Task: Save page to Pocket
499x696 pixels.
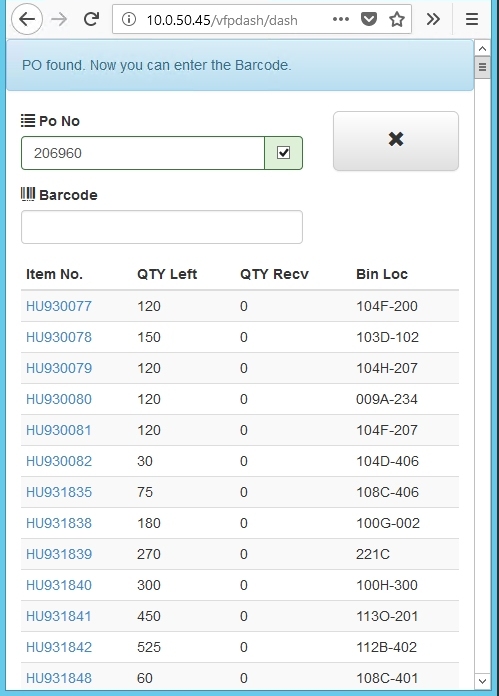Action: (x=368, y=19)
